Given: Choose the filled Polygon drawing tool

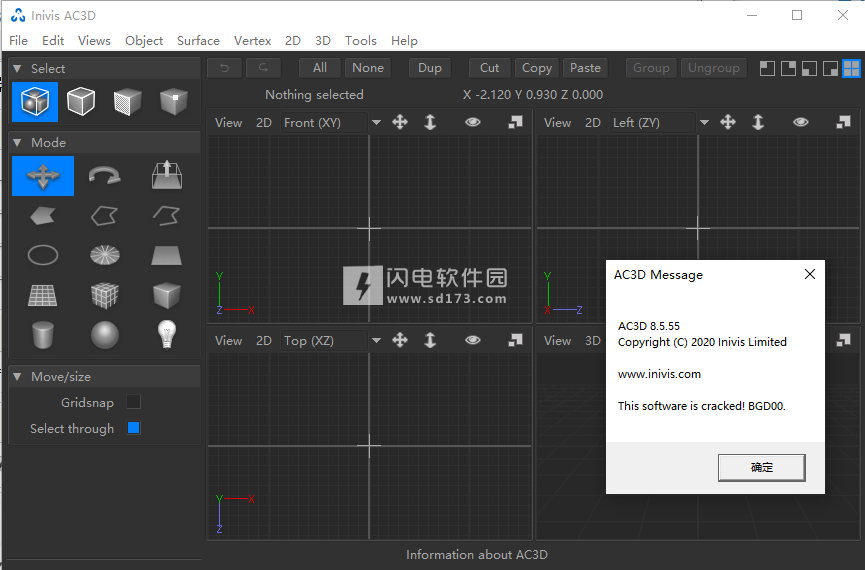Looking at the screenshot, I should [42, 216].
